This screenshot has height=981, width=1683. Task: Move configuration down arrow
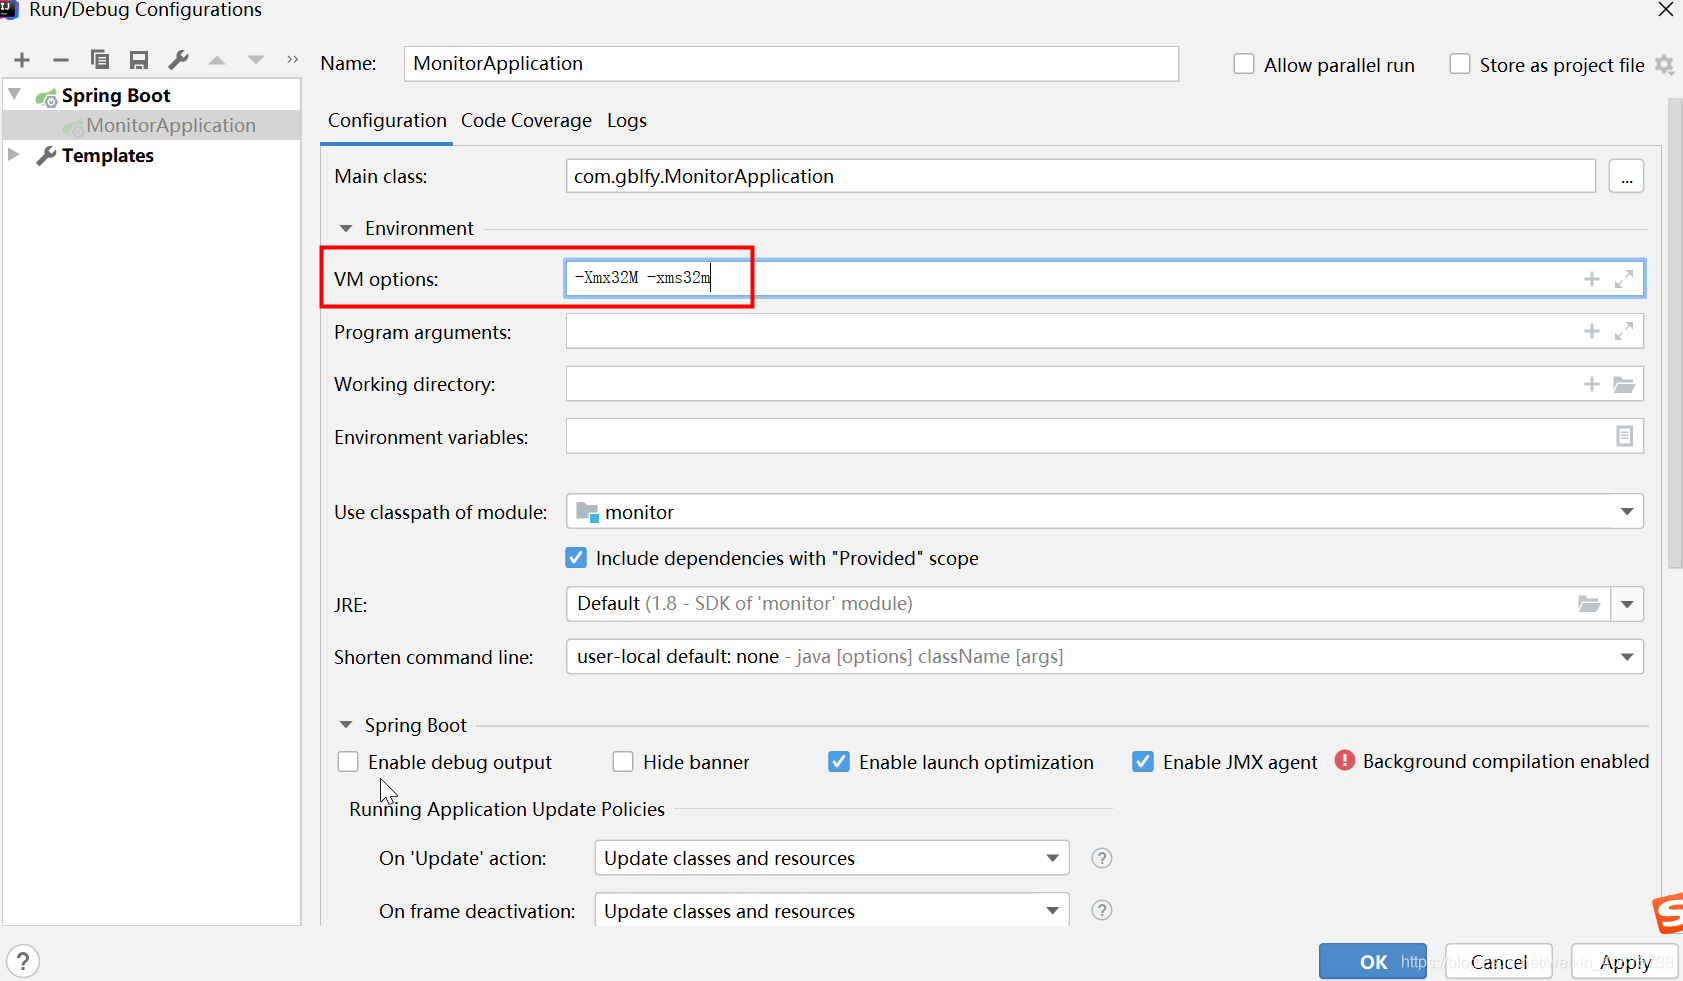pos(256,60)
